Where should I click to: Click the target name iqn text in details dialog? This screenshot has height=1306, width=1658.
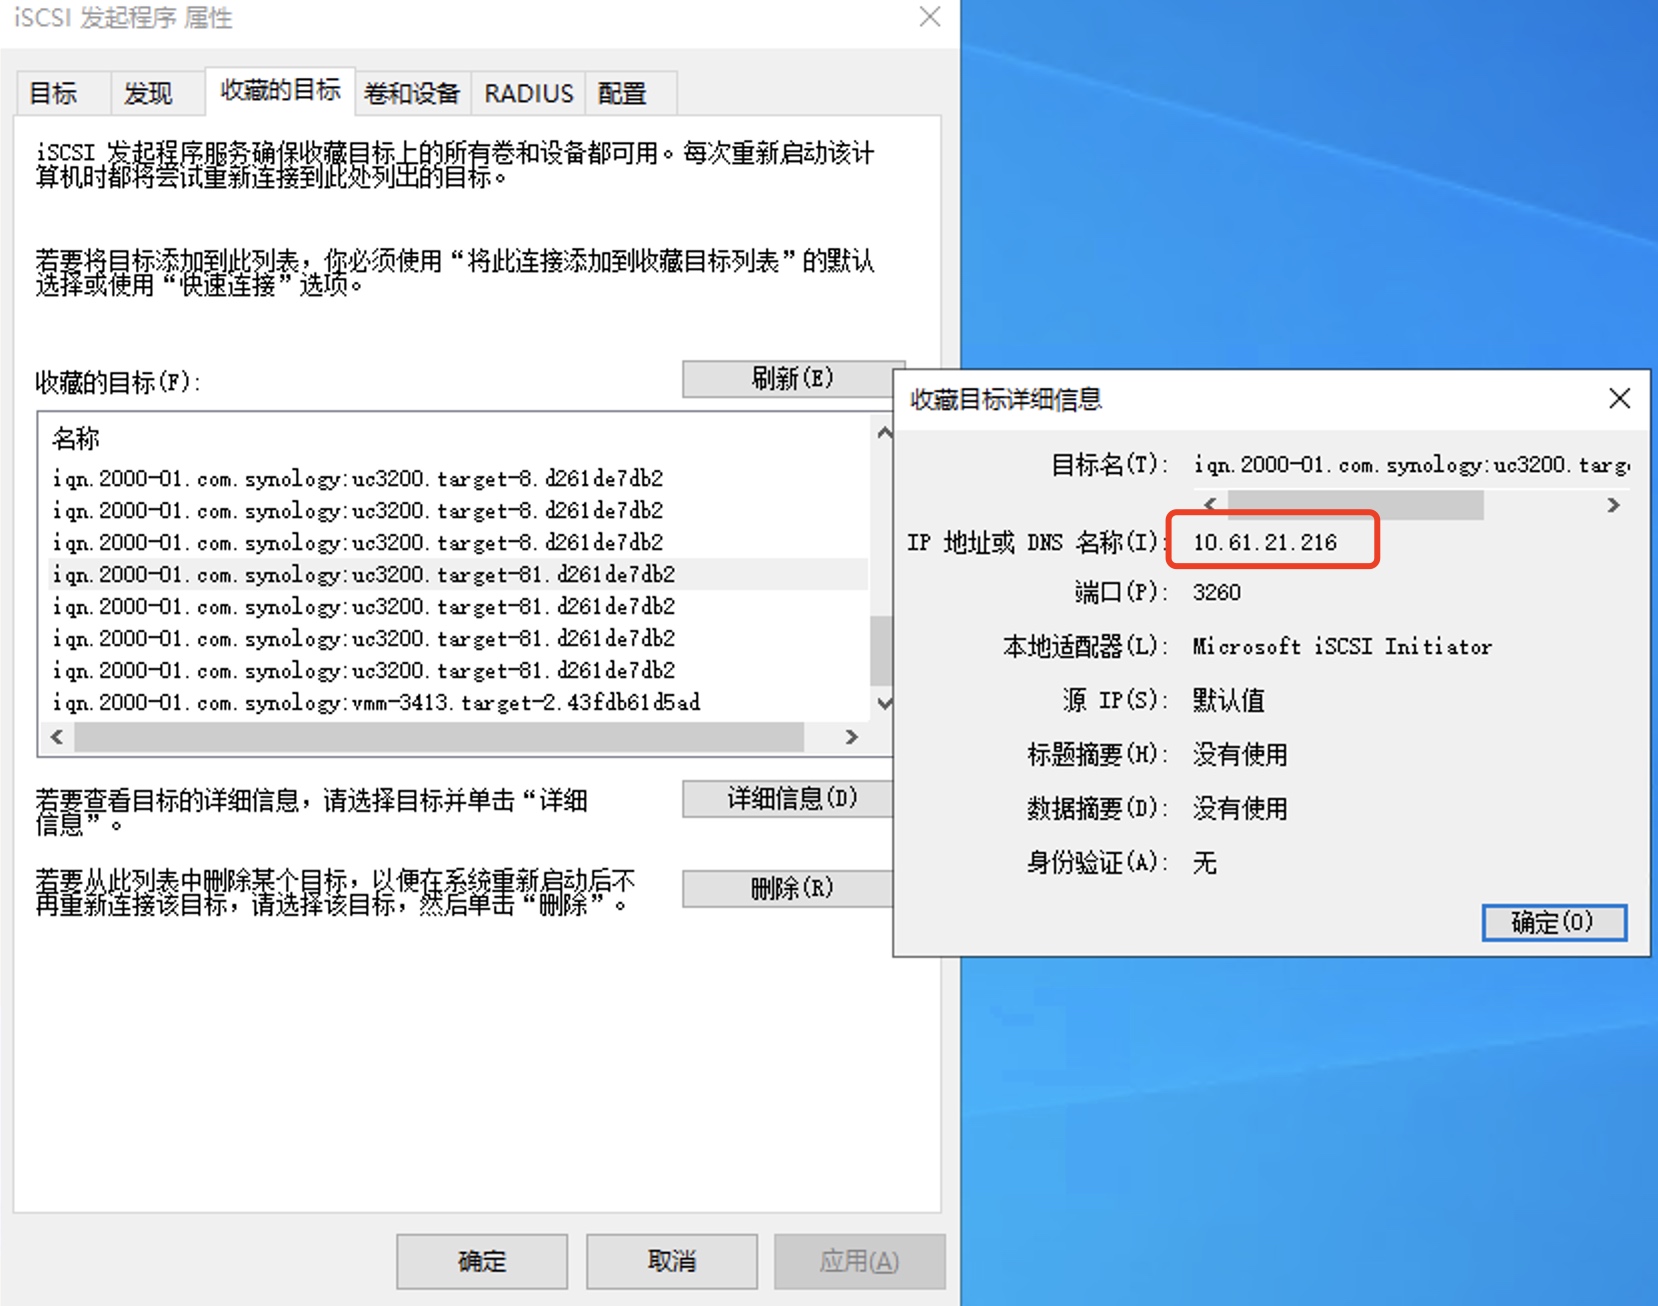click(1411, 465)
